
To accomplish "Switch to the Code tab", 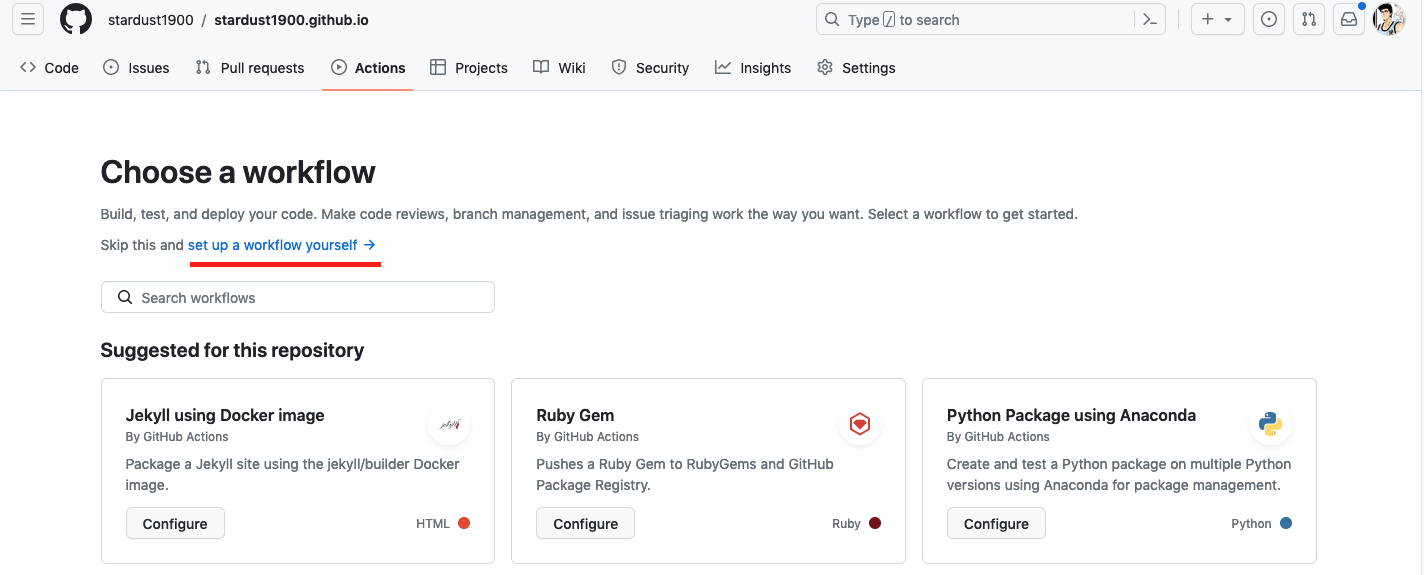I will (50, 68).
